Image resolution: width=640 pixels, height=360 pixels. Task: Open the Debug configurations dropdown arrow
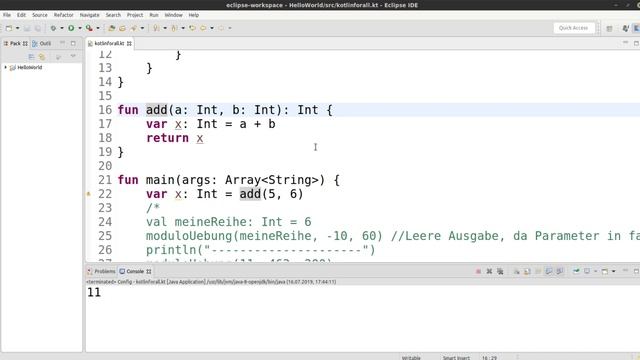point(62,28)
